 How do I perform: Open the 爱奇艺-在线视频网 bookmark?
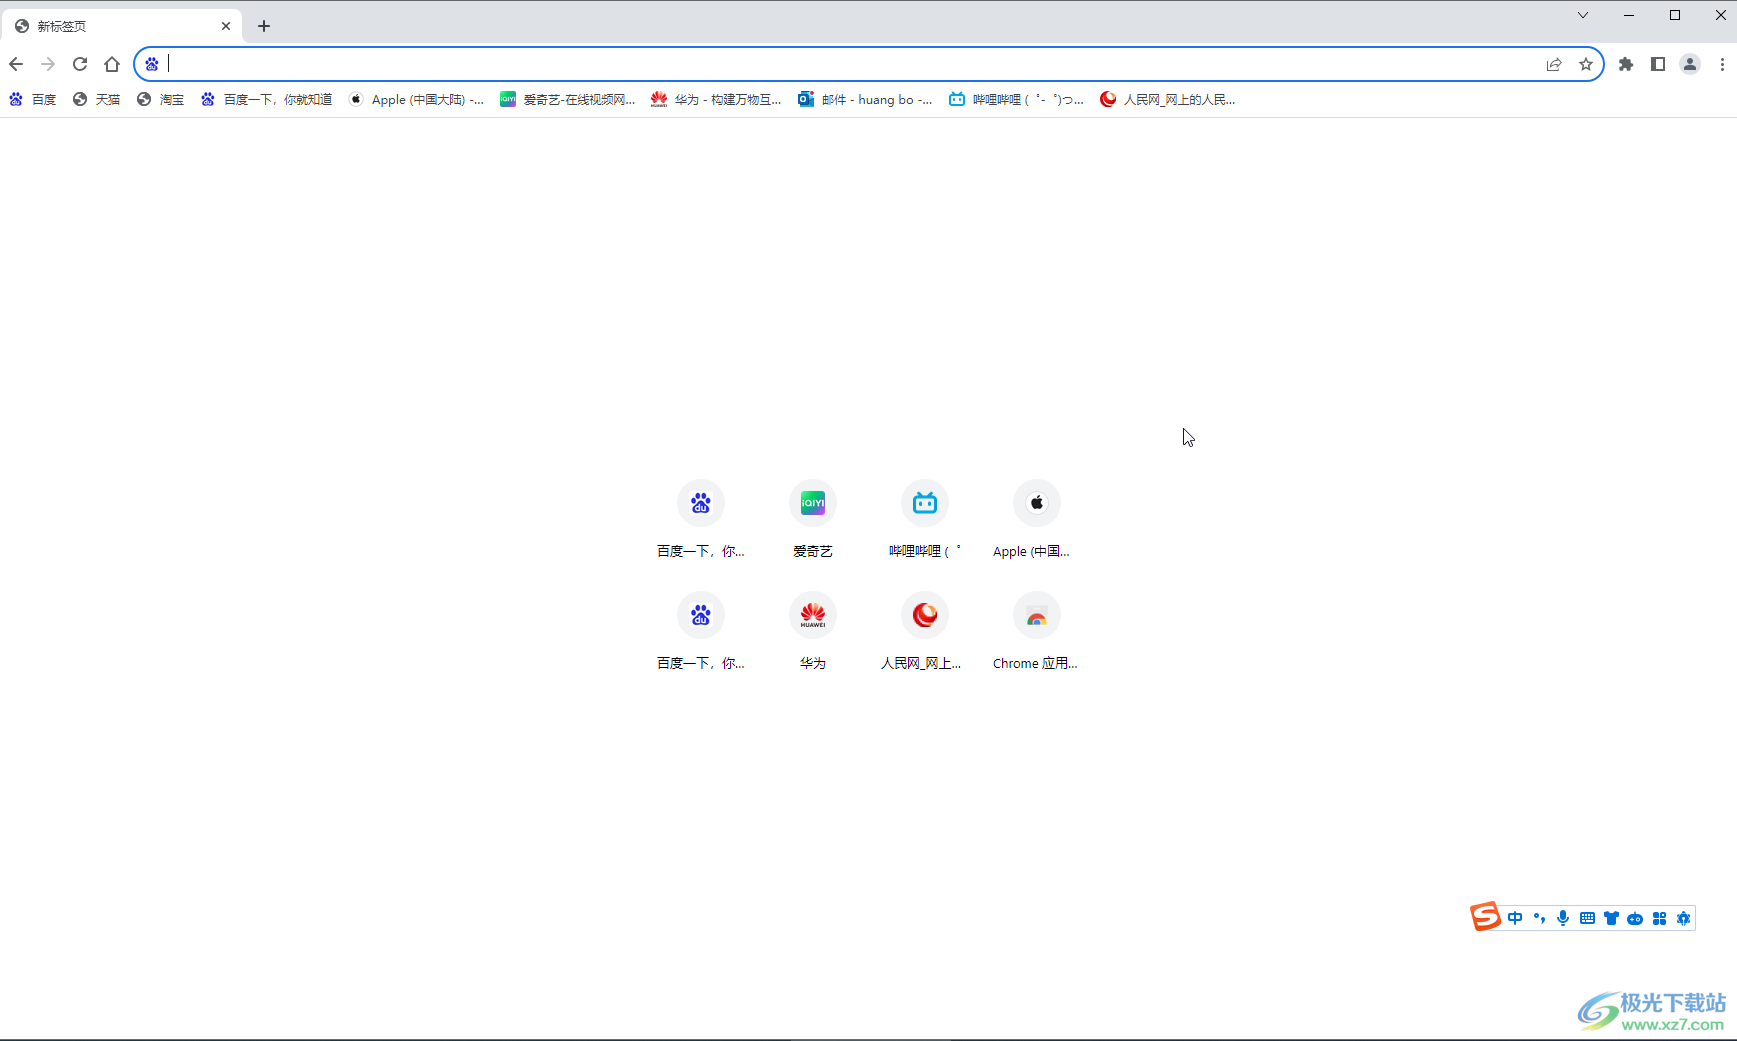(568, 99)
